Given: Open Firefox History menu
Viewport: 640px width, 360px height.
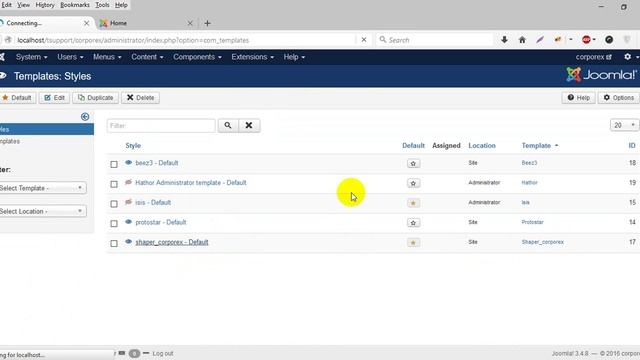Looking at the screenshot, I should (x=45, y=5).
